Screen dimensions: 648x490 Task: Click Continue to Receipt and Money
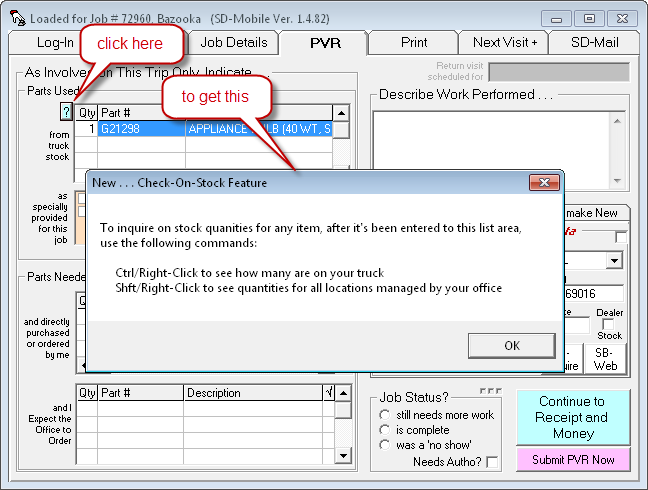572,417
